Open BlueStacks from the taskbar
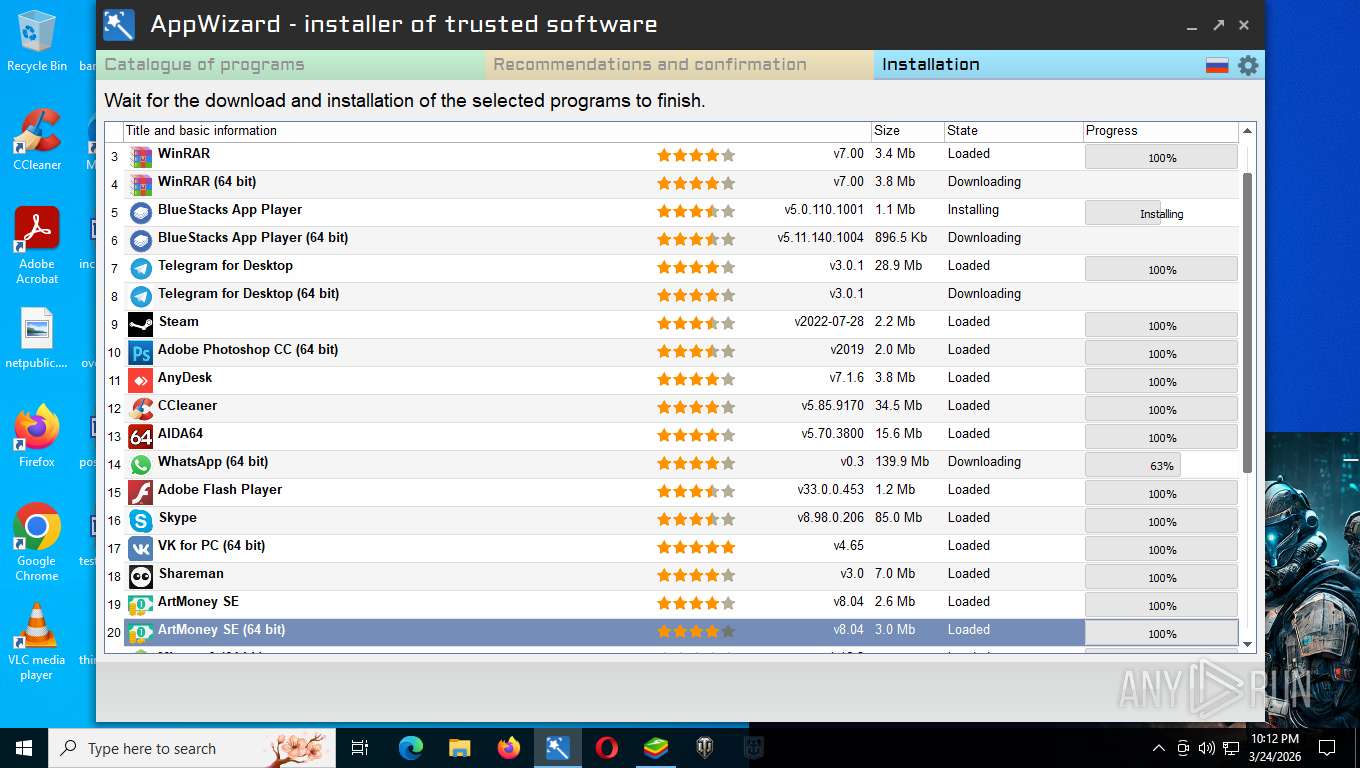The width and height of the screenshot is (1360, 768). [x=656, y=748]
